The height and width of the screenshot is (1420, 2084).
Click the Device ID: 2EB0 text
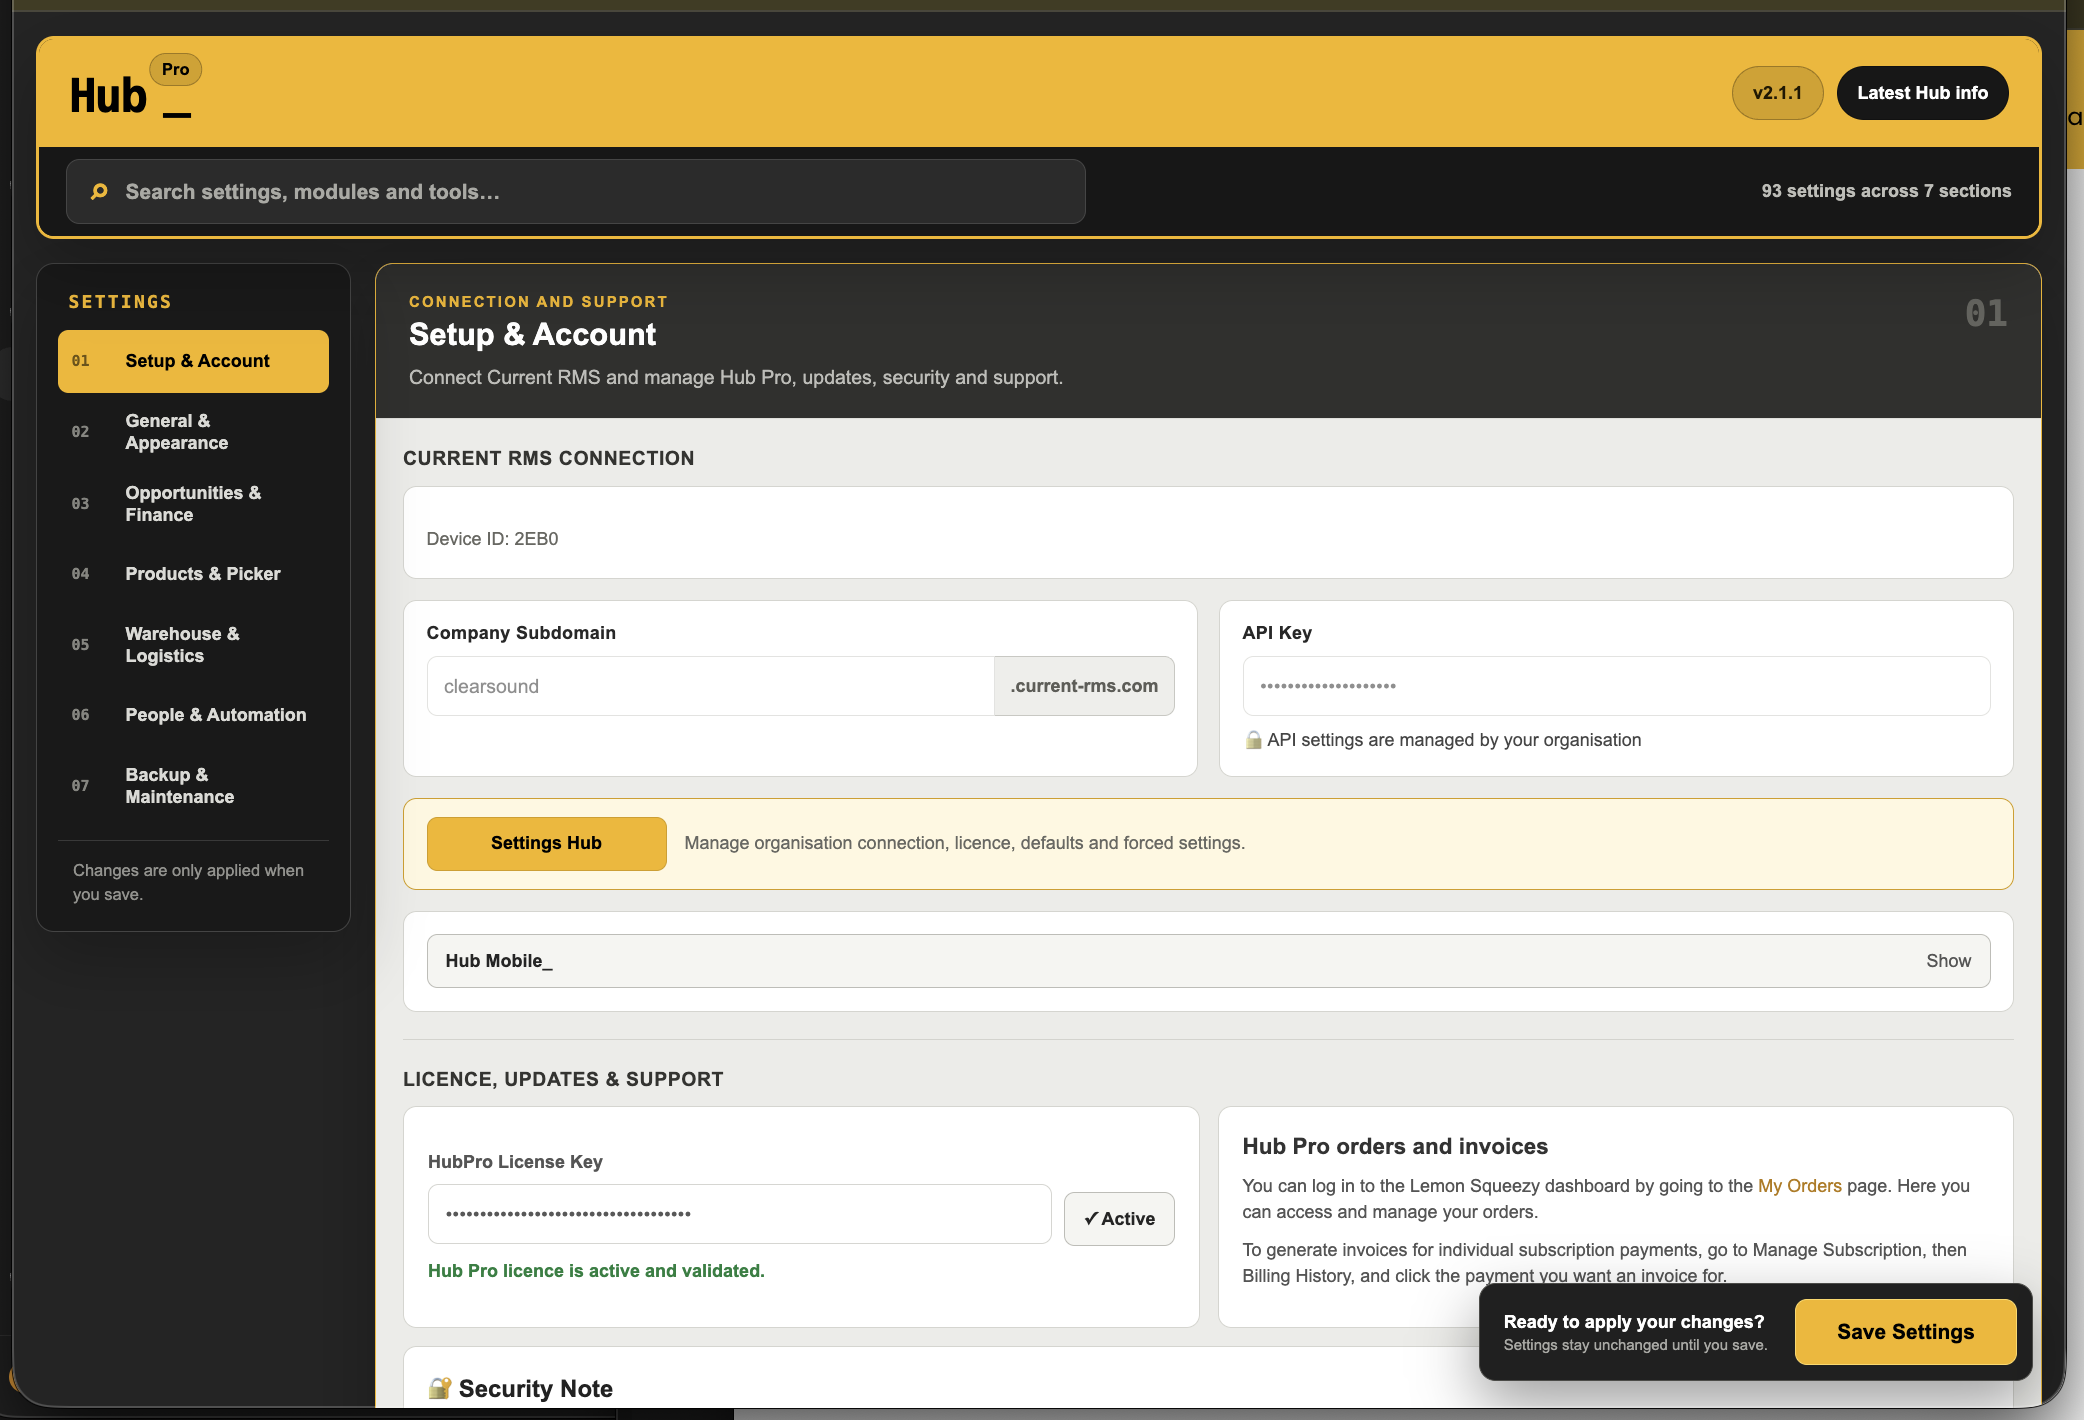point(492,539)
